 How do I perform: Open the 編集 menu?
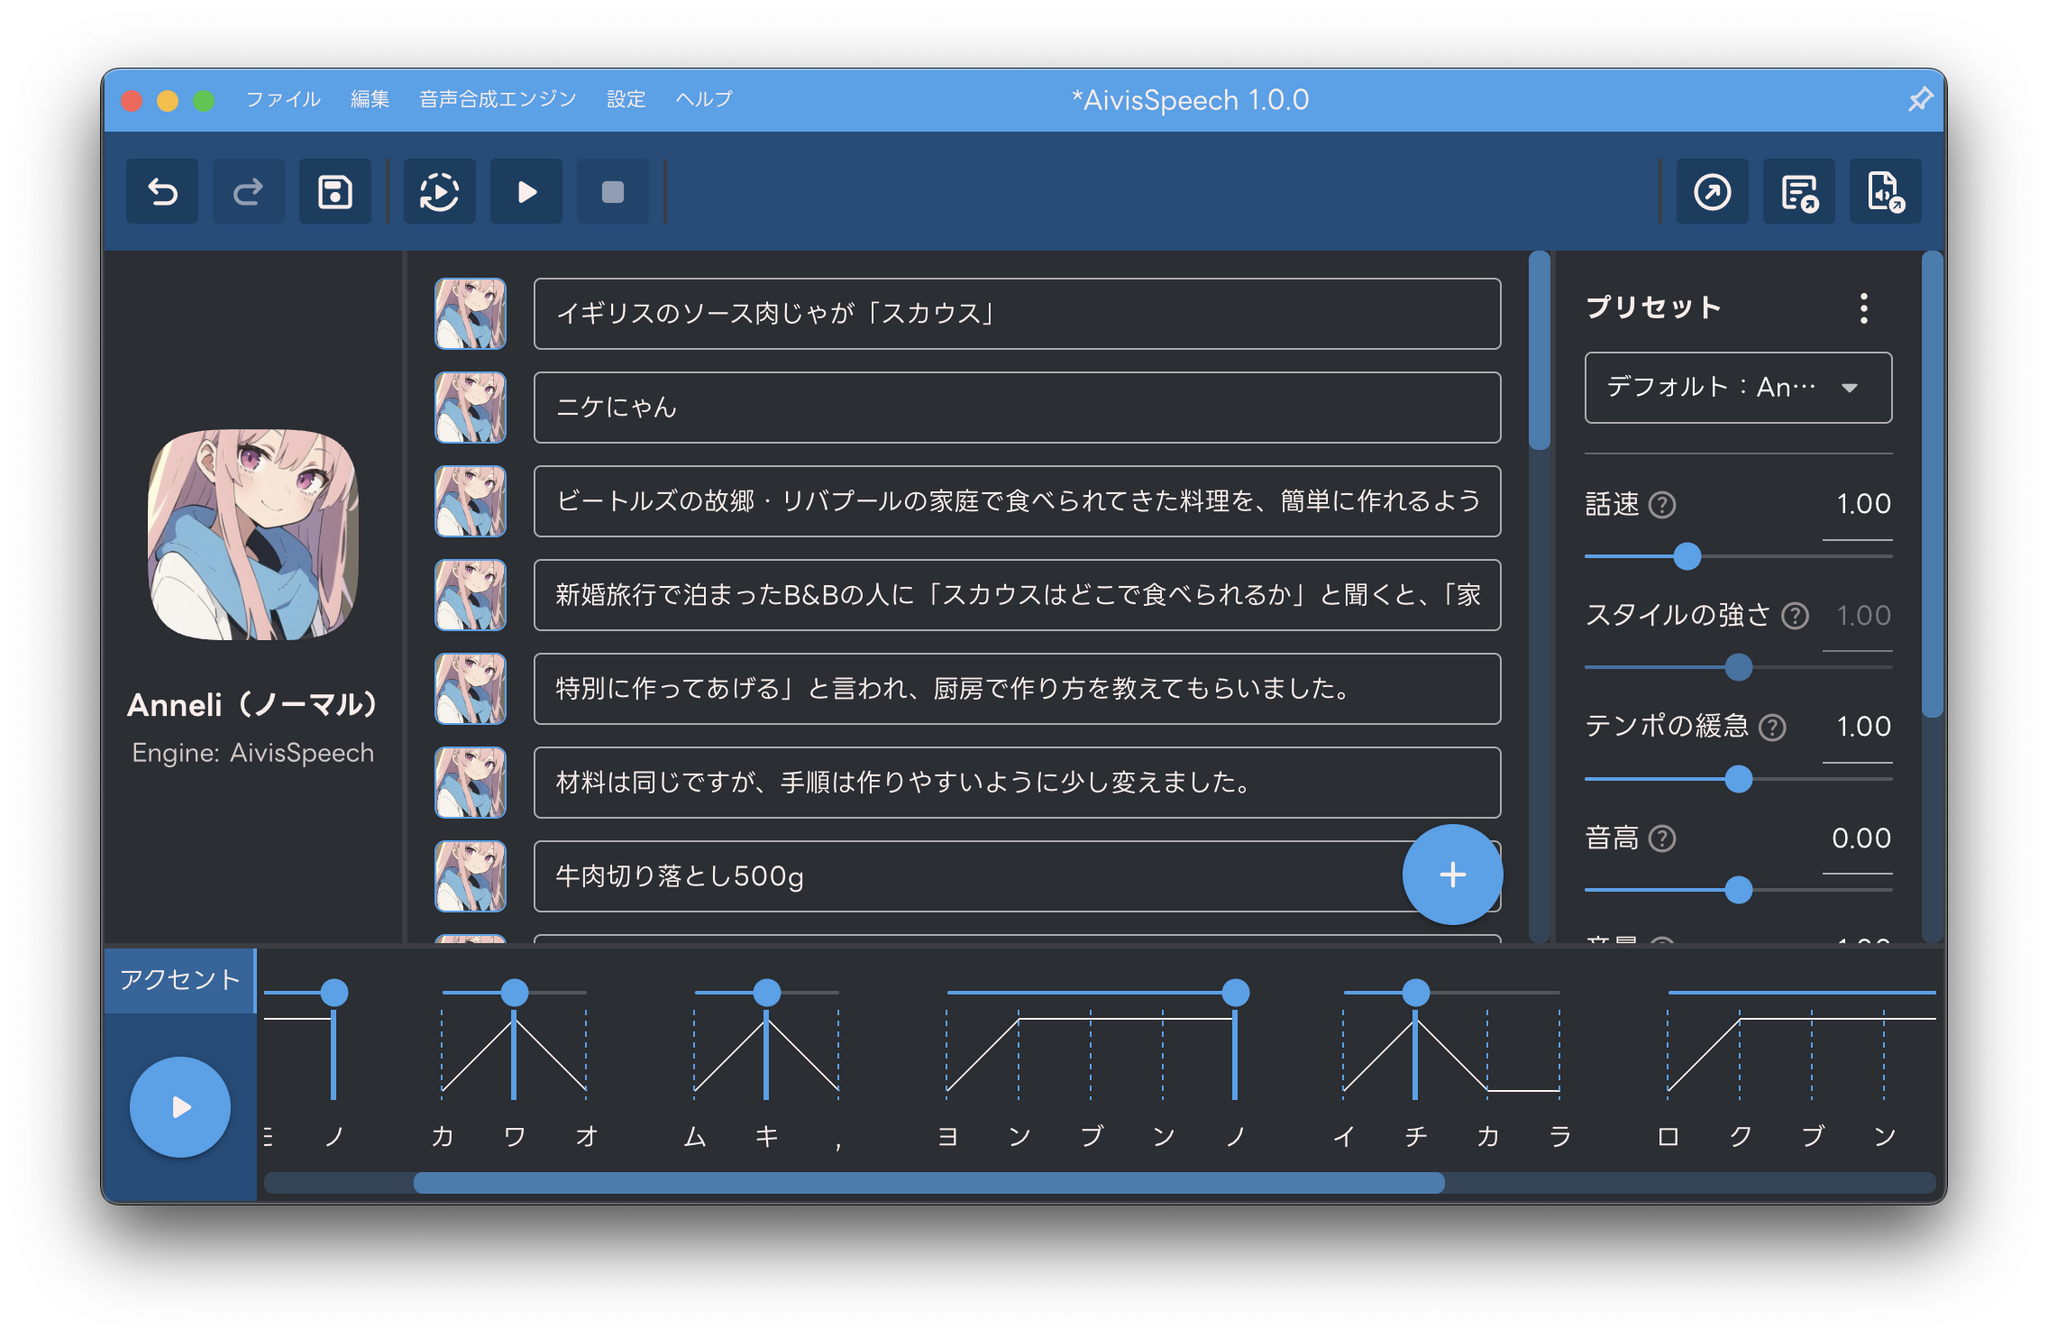(370, 99)
